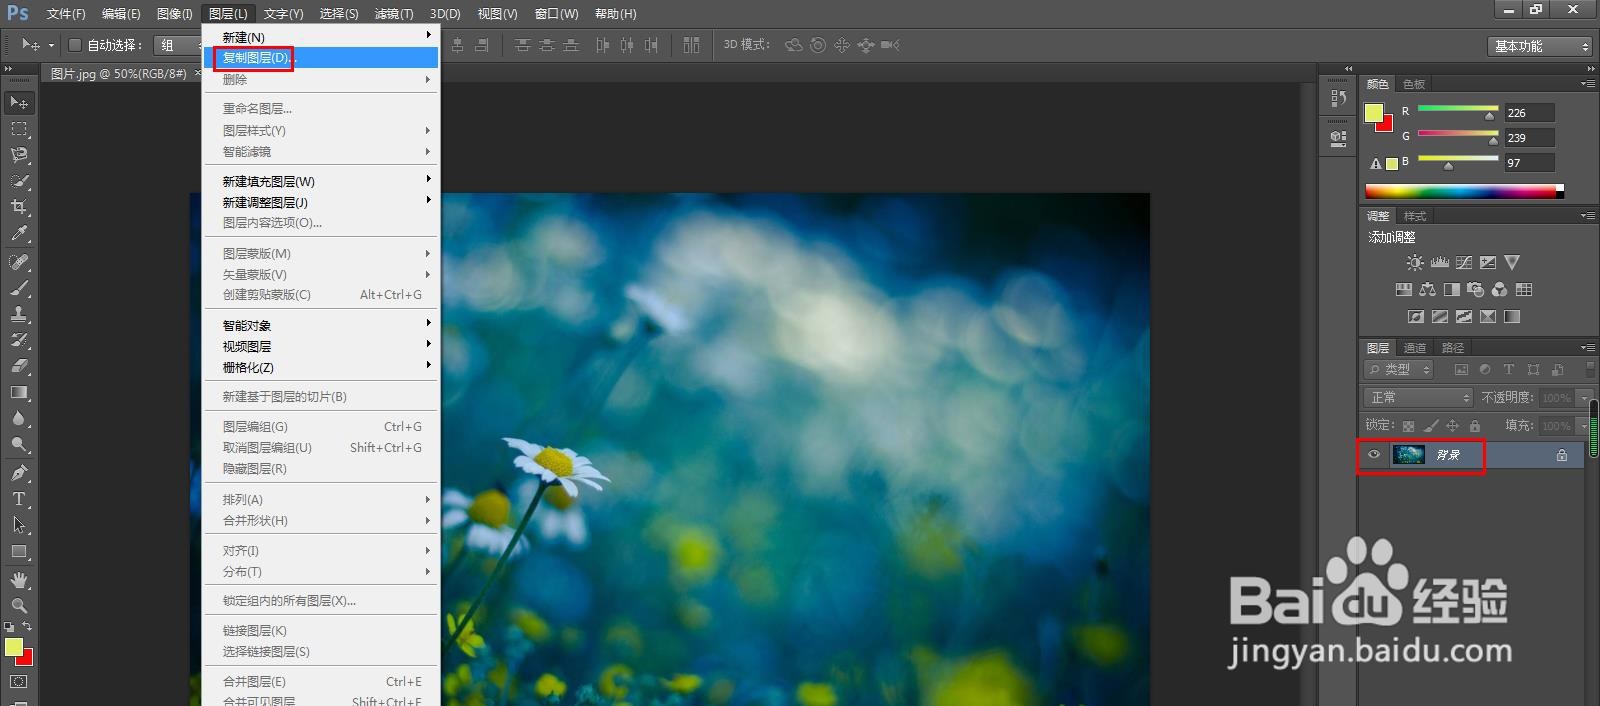
Task: Select the 背景 layer thumbnail
Action: tap(1408, 455)
